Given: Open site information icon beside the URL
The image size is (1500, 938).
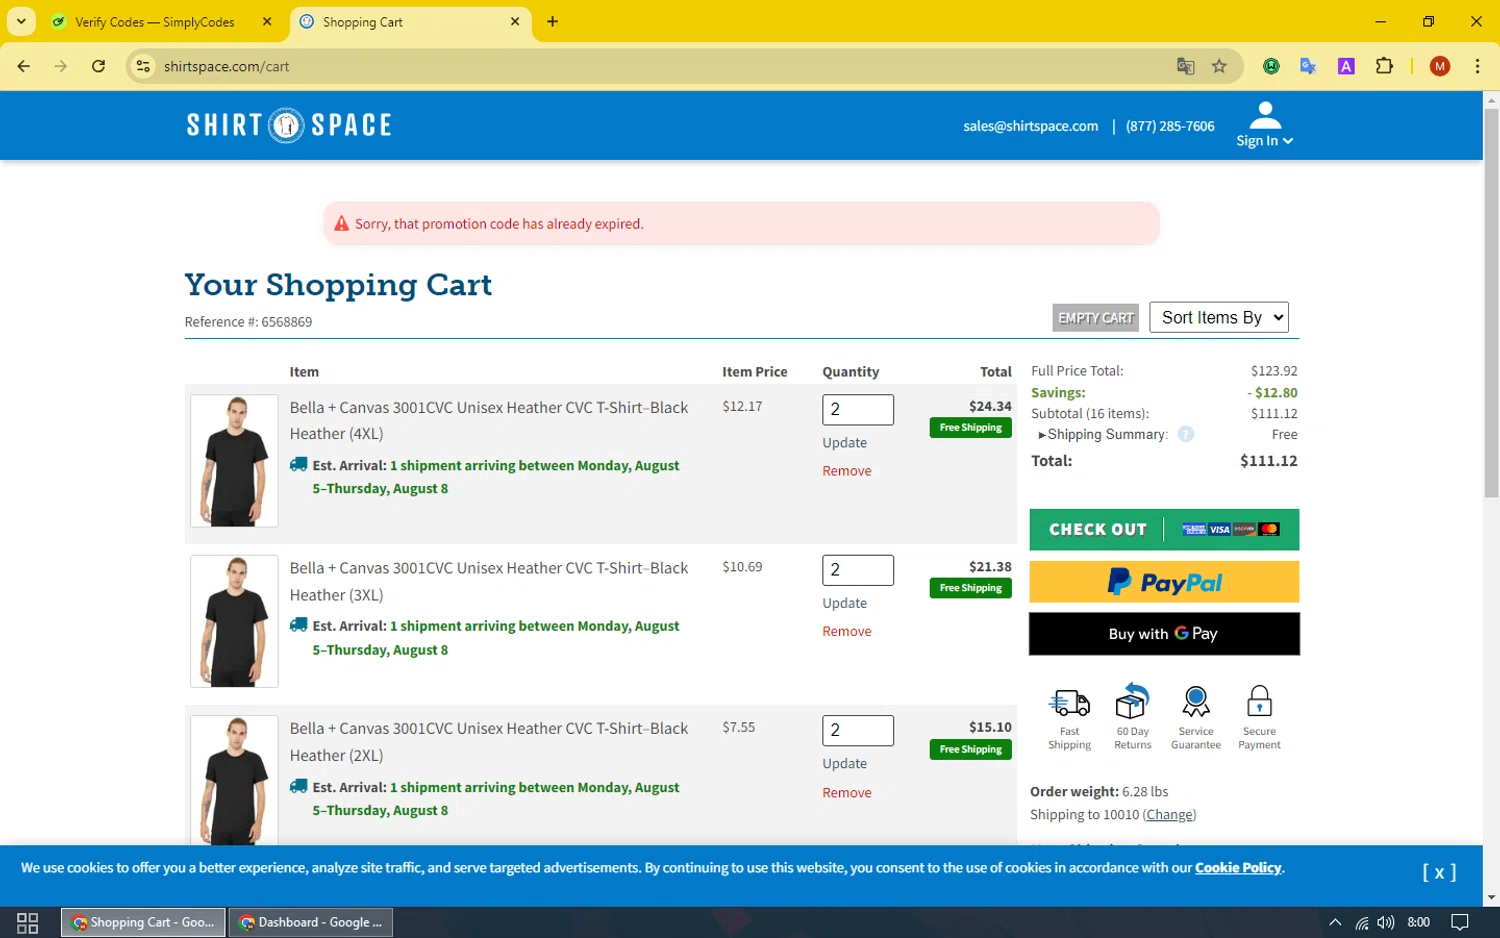Looking at the screenshot, I should click(143, 66).
